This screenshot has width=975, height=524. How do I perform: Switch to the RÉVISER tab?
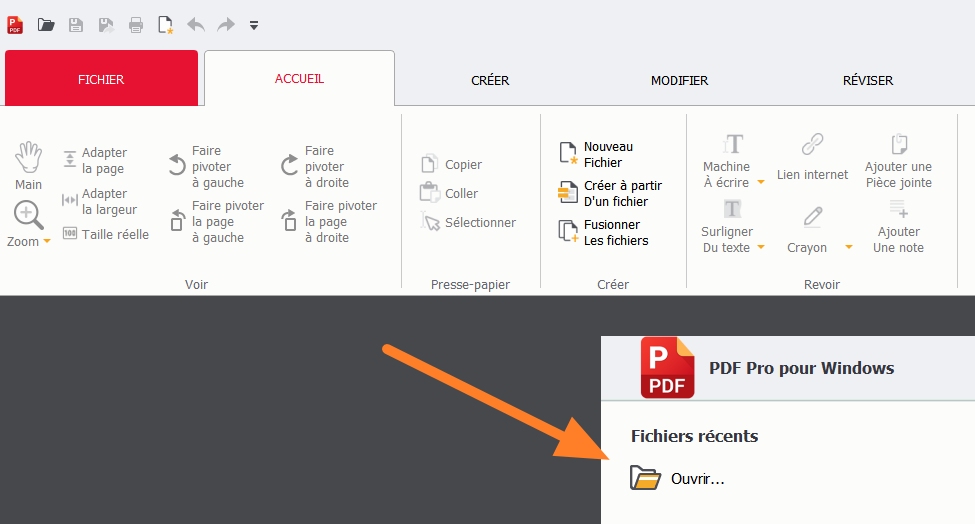pos(867,80)
